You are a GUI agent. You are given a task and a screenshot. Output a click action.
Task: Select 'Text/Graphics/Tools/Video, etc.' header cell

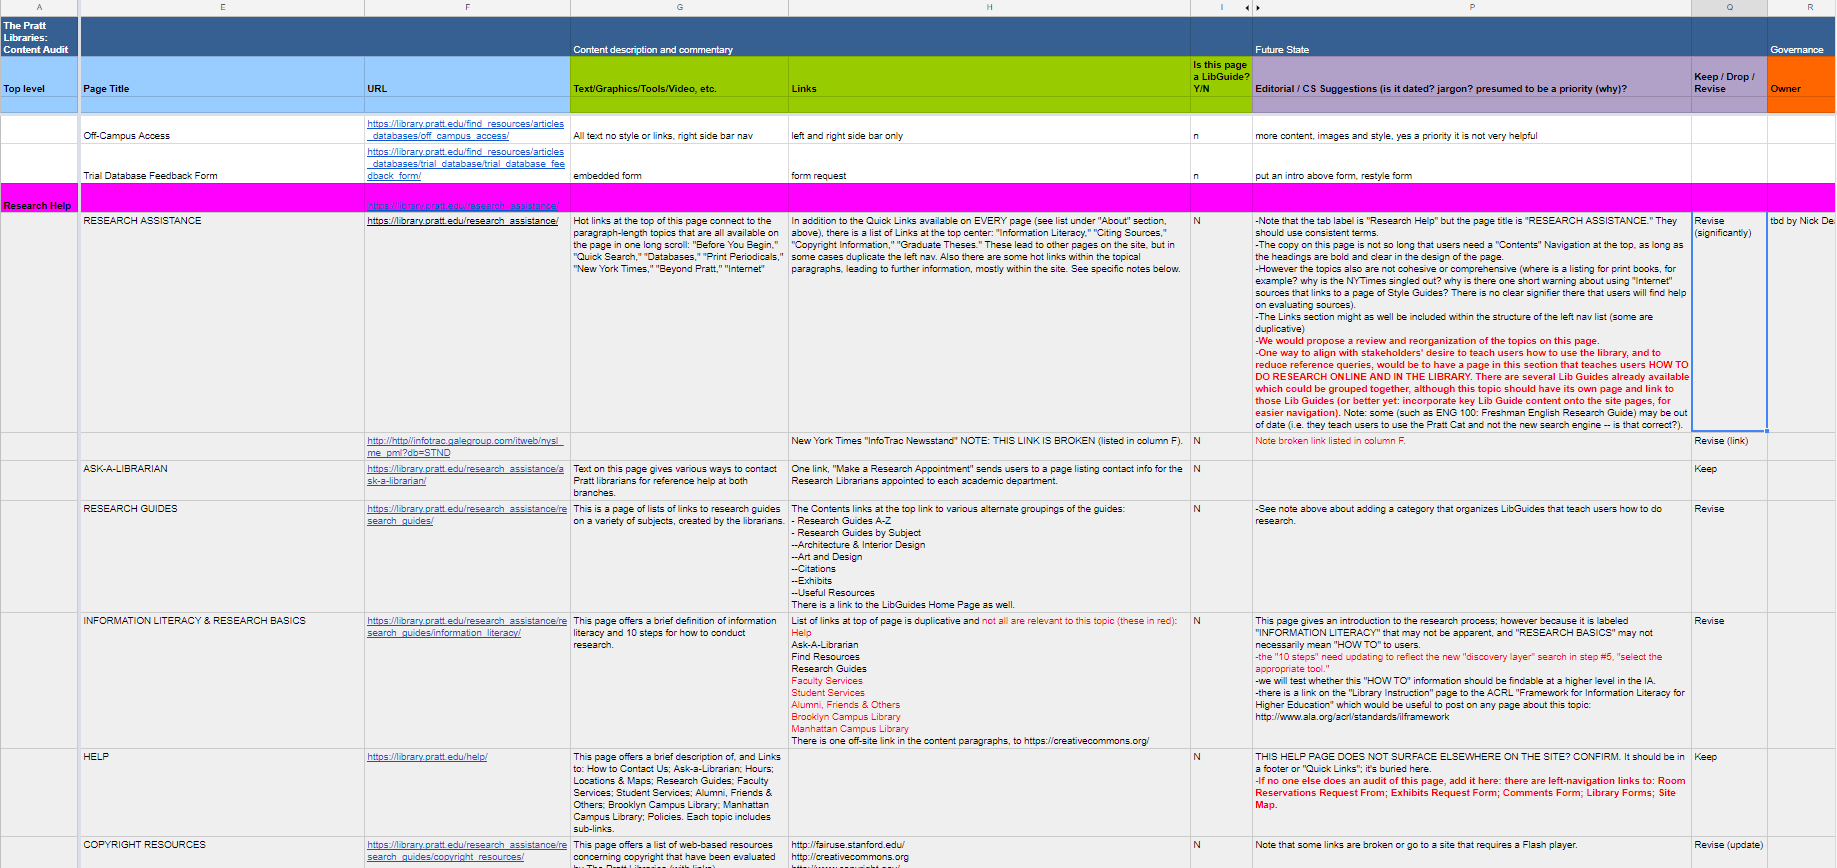(679, 77)
